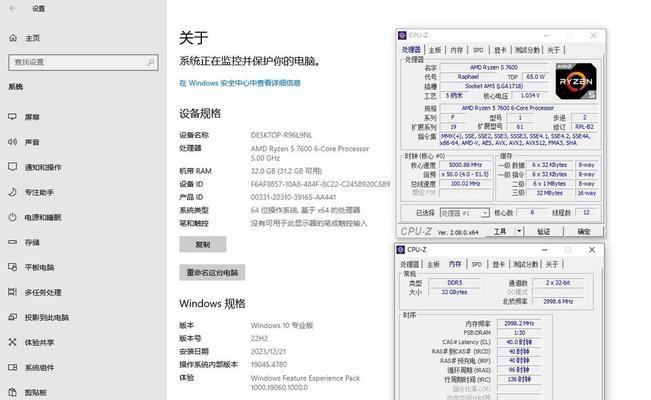Screen dimensions: 651x400
Task: Open Windows Security details link
Action: [240, 83]
